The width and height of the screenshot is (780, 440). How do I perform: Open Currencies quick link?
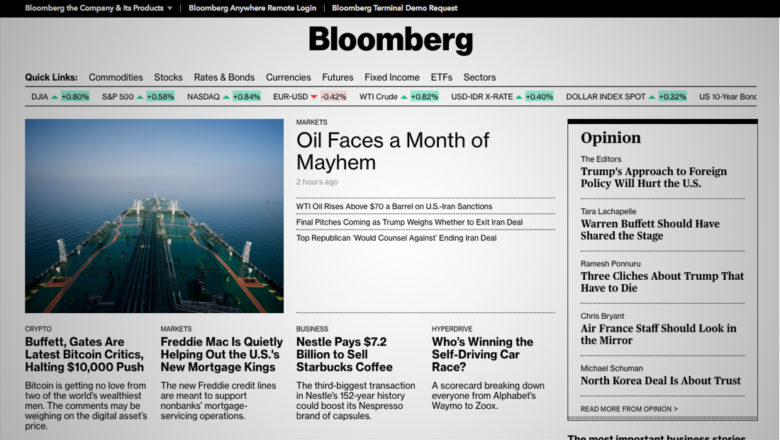(288, 77)
